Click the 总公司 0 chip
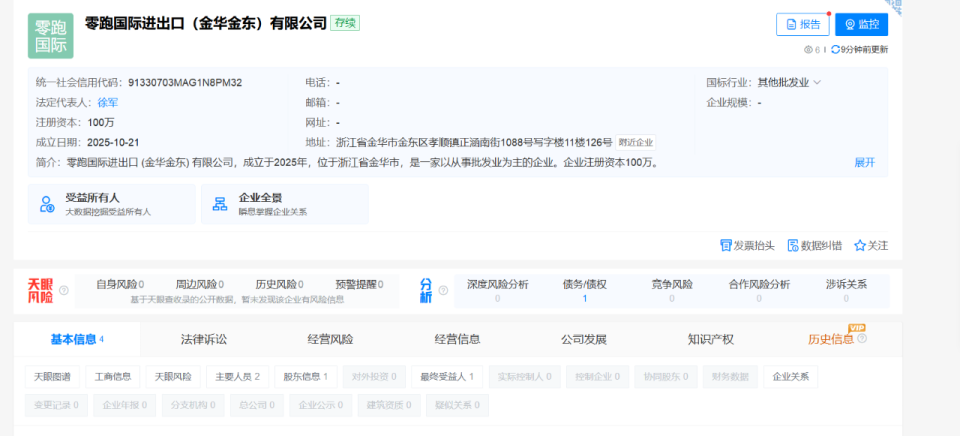 point(257,405)
